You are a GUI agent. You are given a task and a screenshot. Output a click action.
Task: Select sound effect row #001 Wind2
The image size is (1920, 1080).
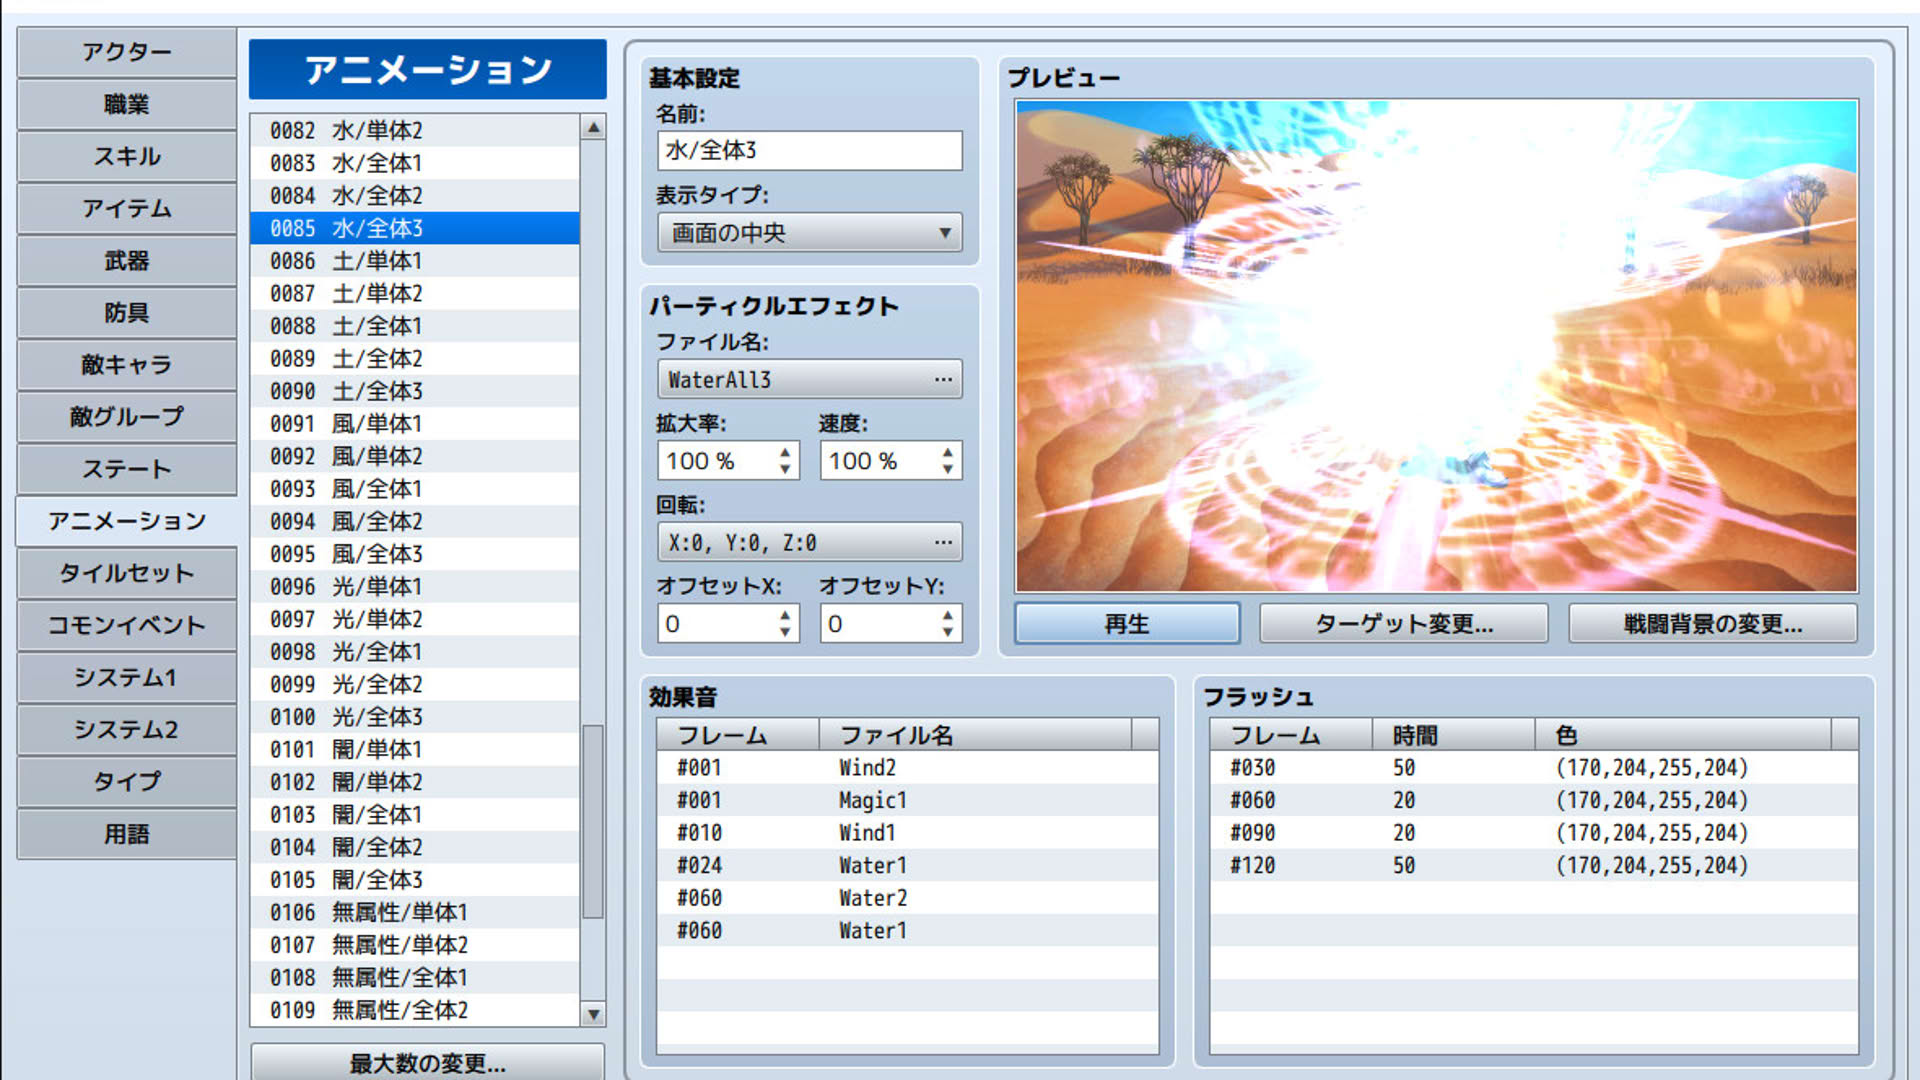[x=907, y=768]
